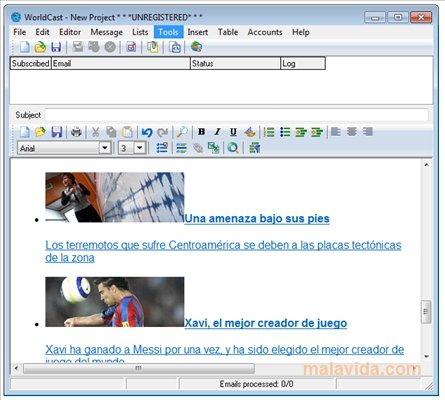445x400 pixels.
Task: Center align the text
Action: click(x=352, y=132)
